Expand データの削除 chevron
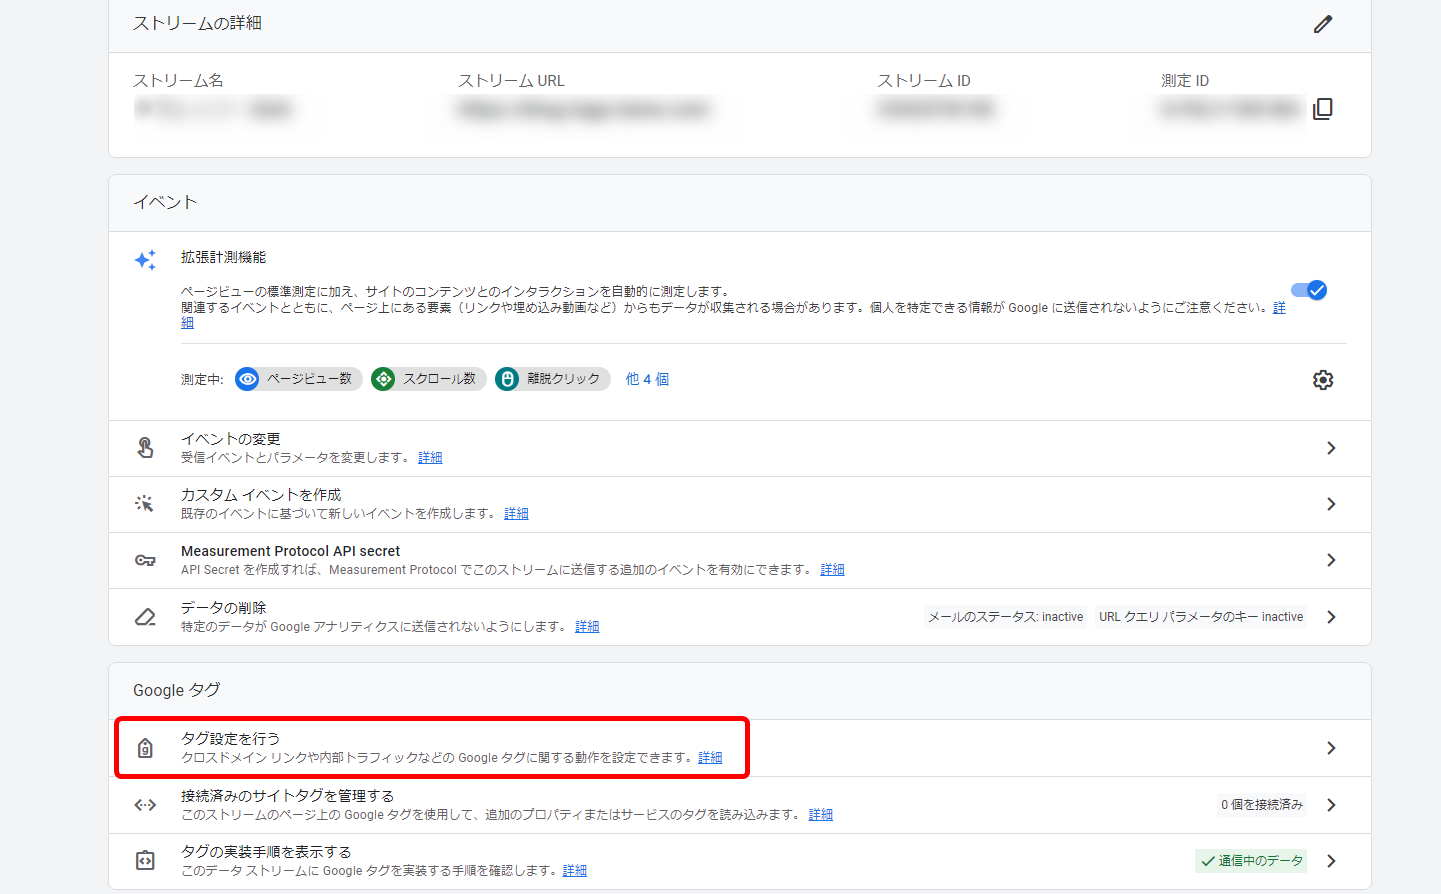This screenshot has height=894, width=1441. pos(1331,617)
